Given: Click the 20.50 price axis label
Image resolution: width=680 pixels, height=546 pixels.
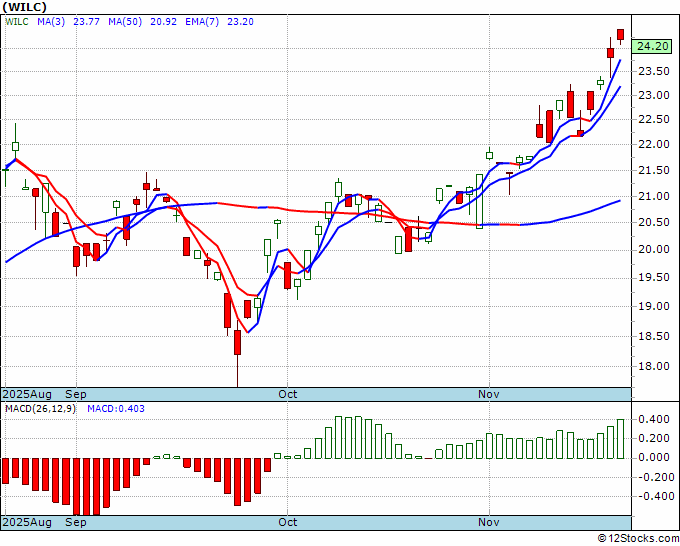Looking at the screenshot, I should click(x=654, y=222).
